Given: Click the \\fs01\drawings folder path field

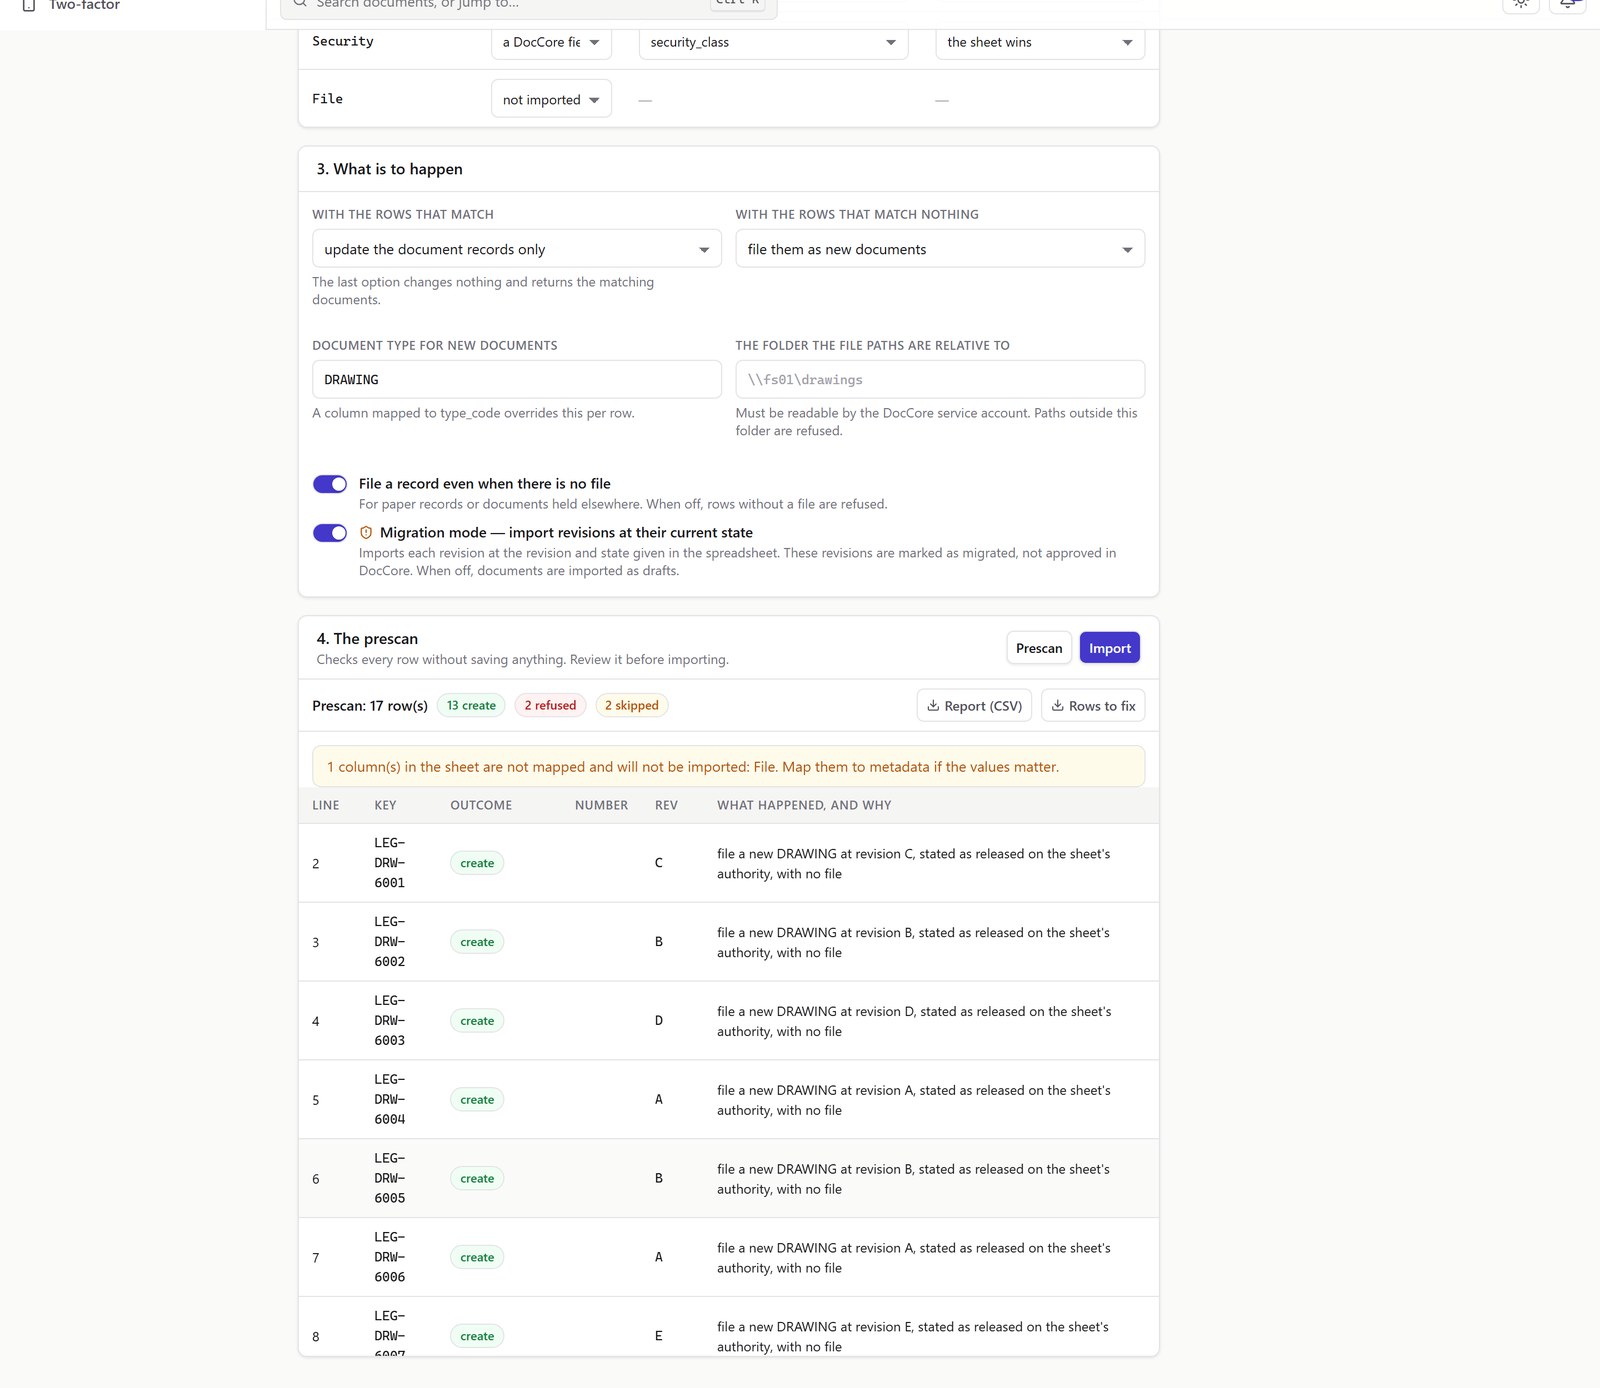Looking at the screenshot, I should point(940,380).
